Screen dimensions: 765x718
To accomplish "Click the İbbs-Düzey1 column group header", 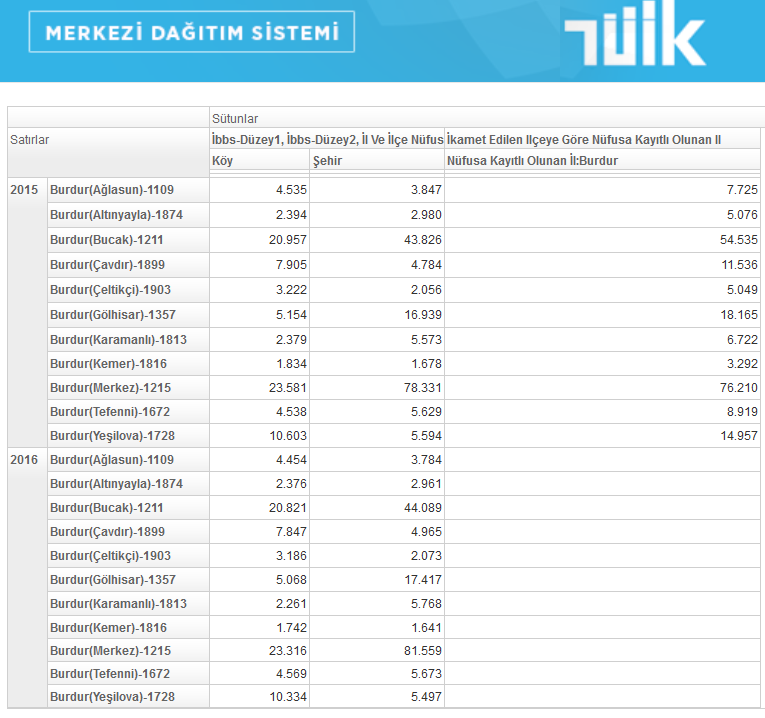I will point(327,140).
